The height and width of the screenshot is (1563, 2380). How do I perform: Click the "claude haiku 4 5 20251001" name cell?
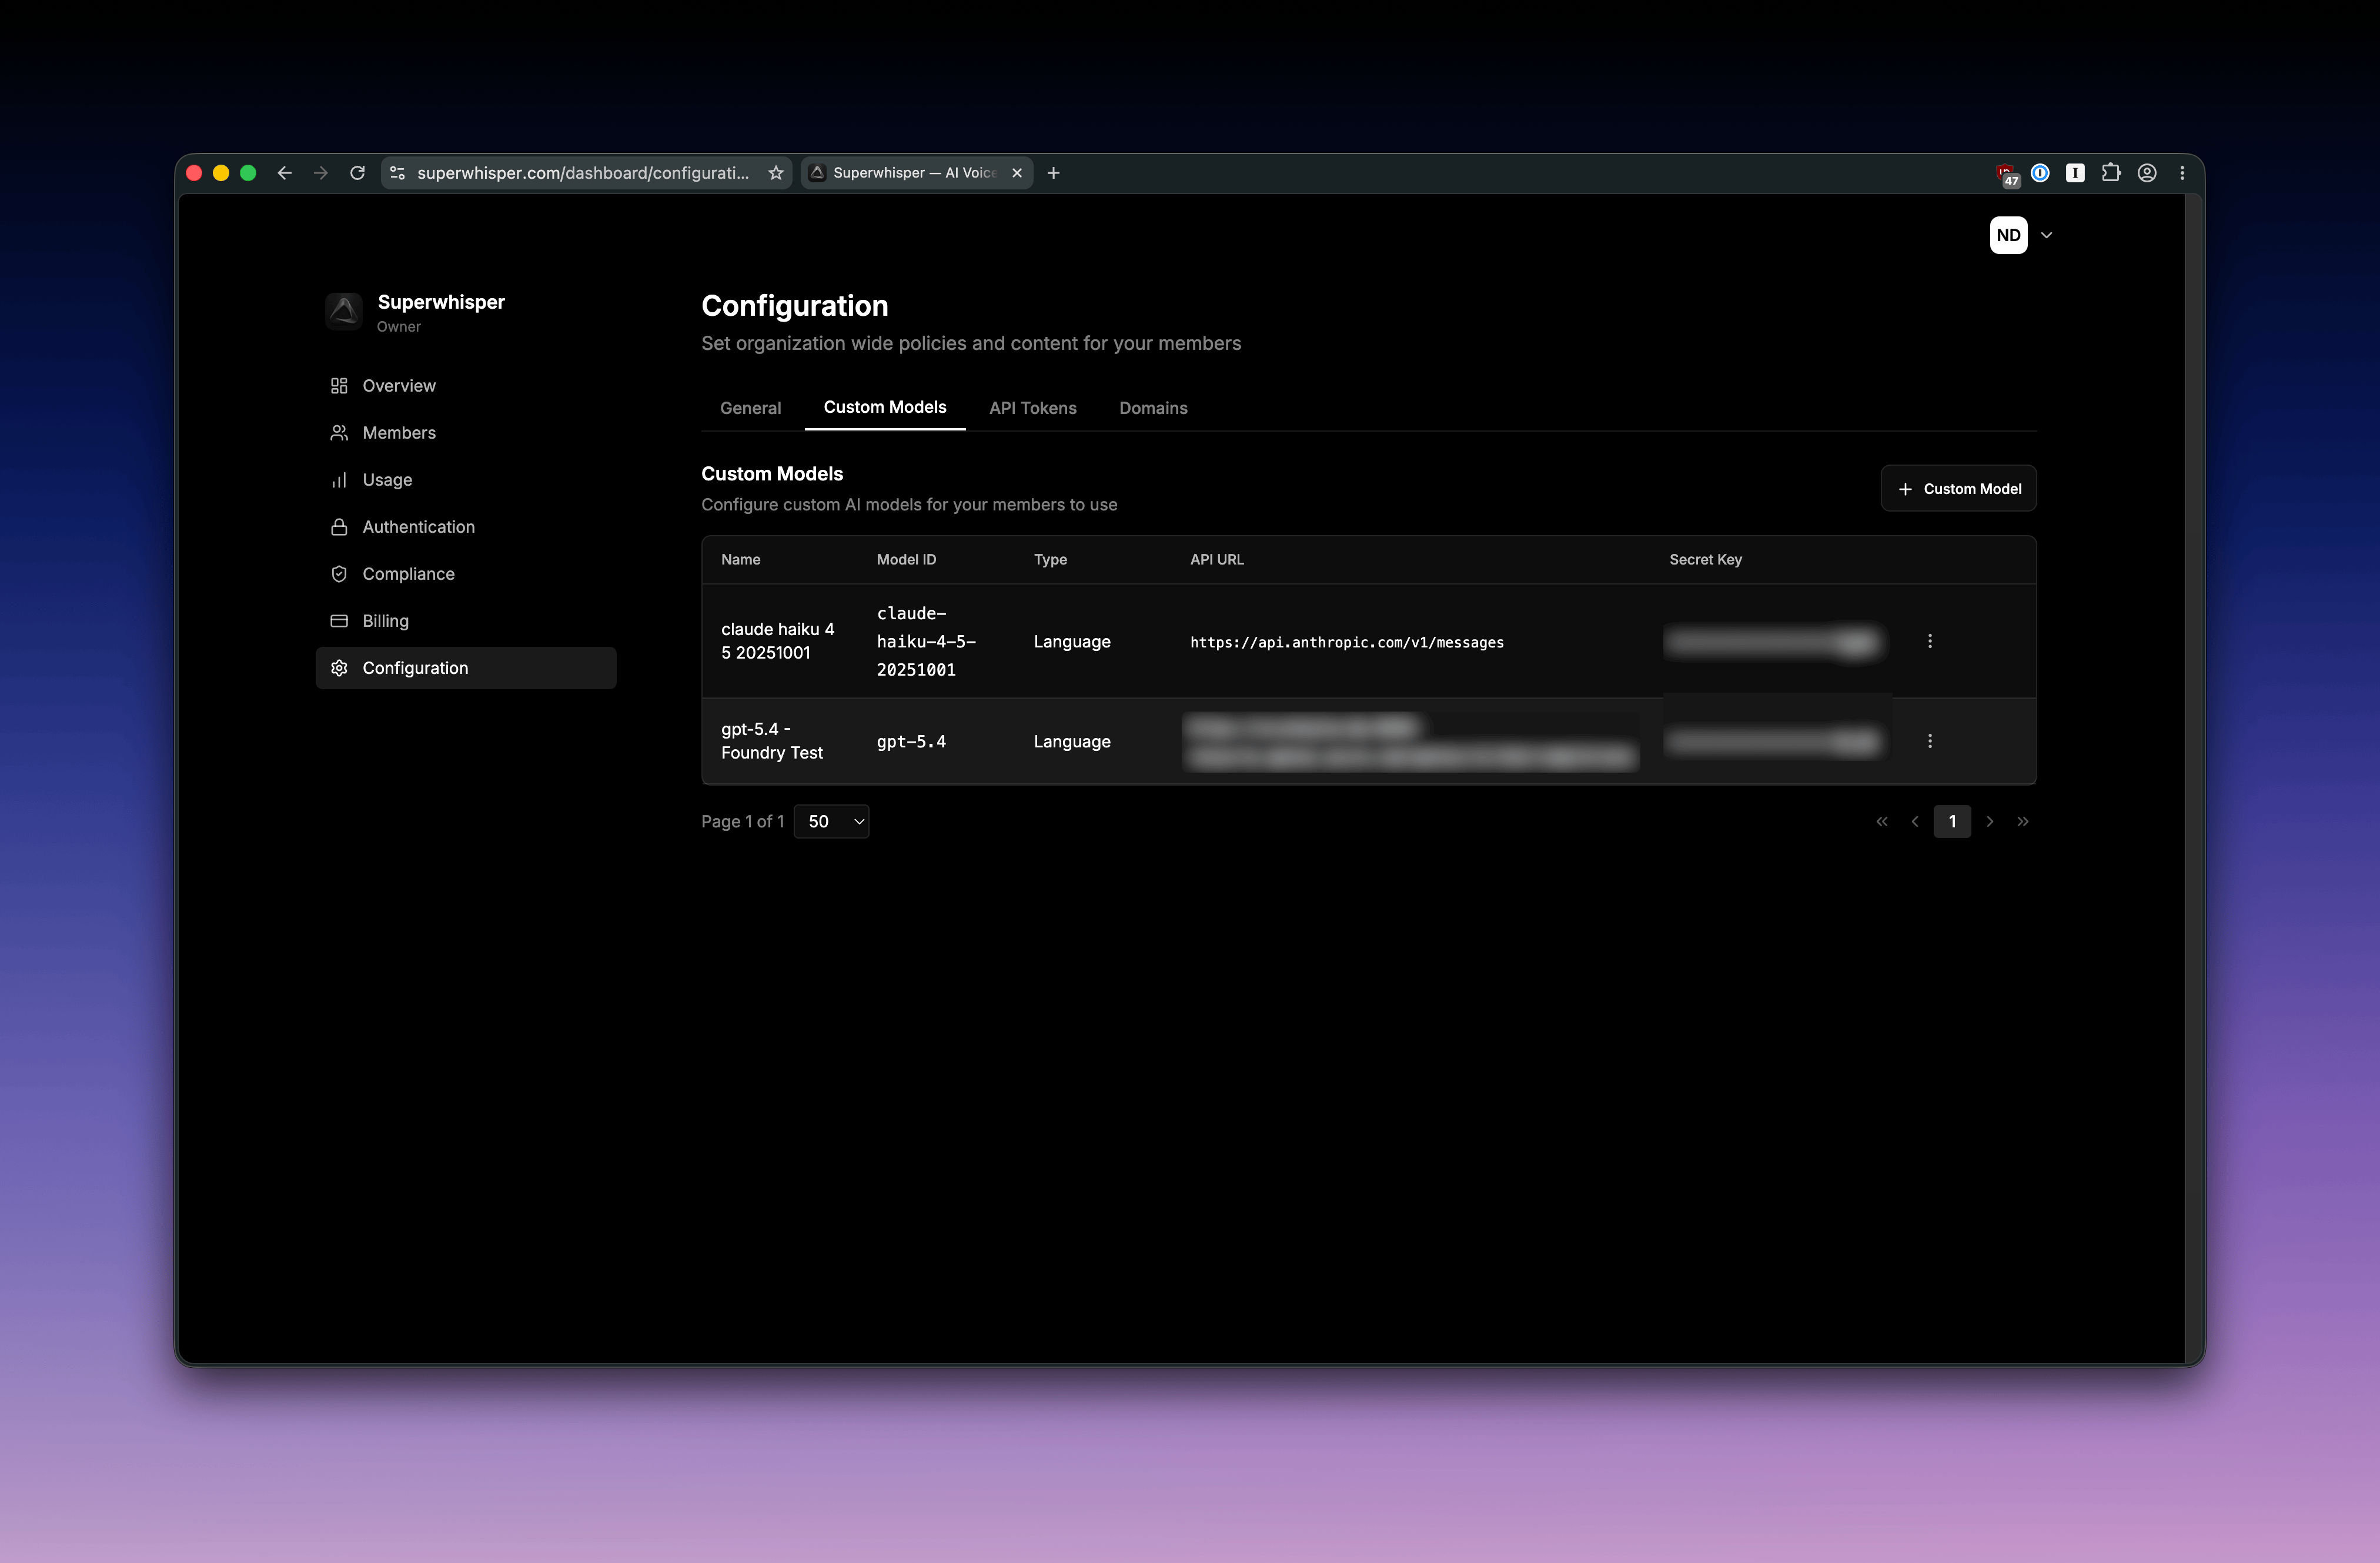coord(777,641)
